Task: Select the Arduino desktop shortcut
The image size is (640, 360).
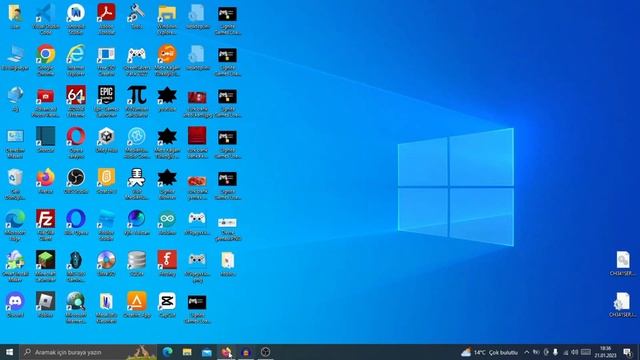Action: pyautogui.click(x=167, y=222)
